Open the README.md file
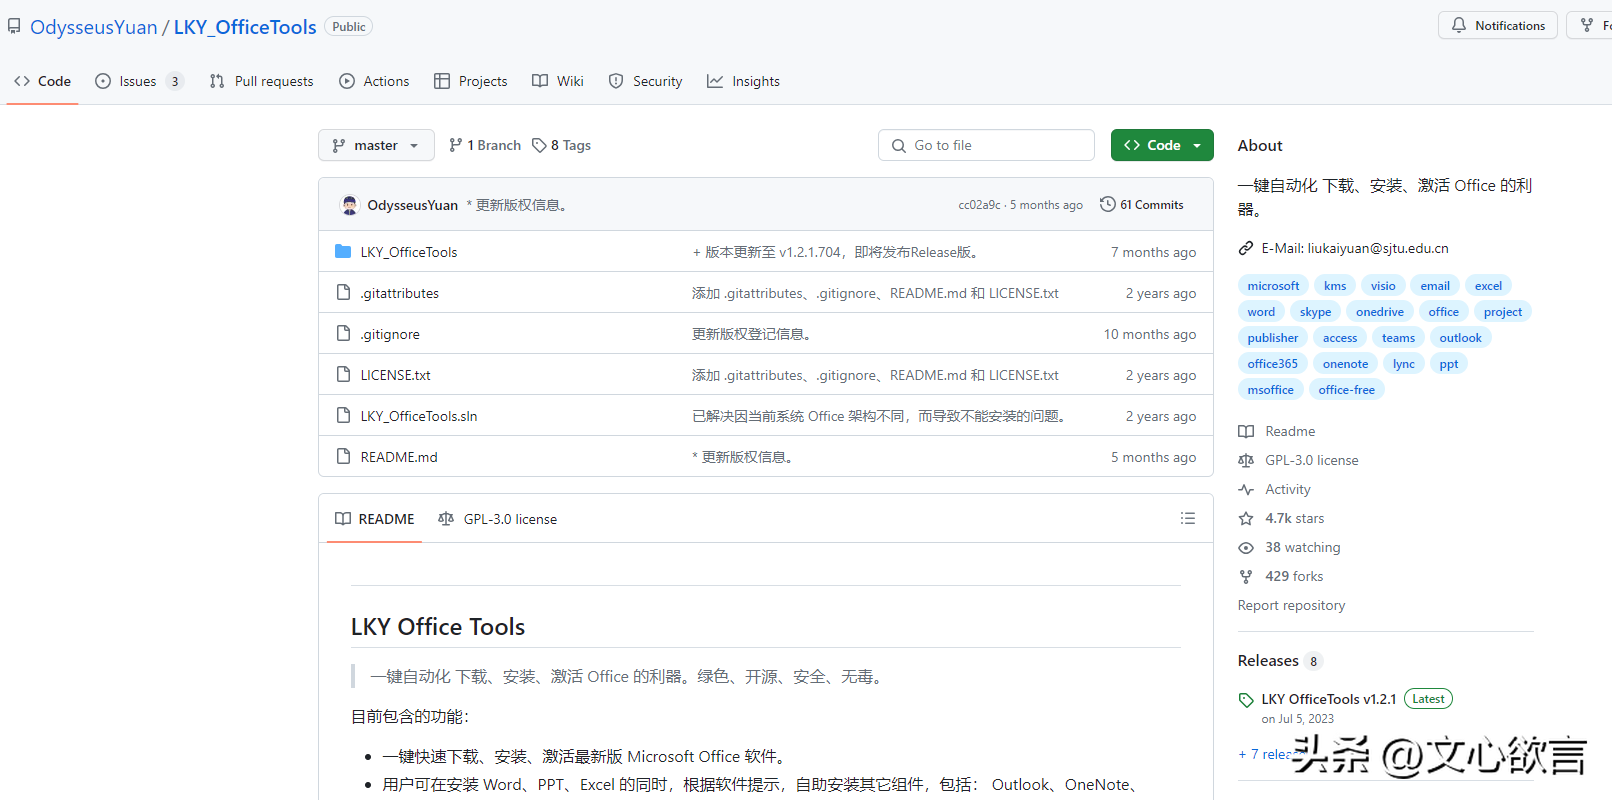The width and height of the screenshot is (1612, 800). point(399,457)
